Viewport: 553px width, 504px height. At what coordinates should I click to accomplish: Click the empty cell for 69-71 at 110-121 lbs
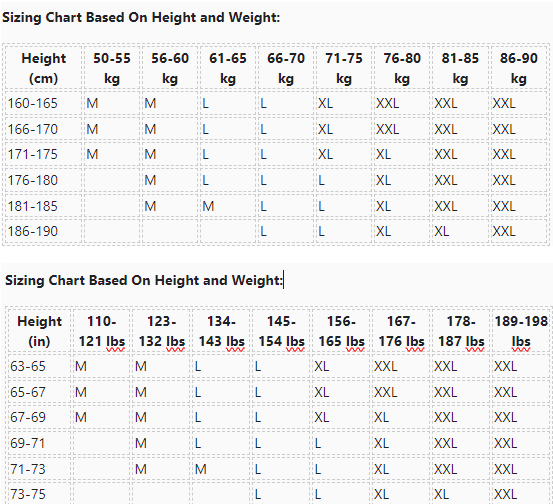[101, 443]
